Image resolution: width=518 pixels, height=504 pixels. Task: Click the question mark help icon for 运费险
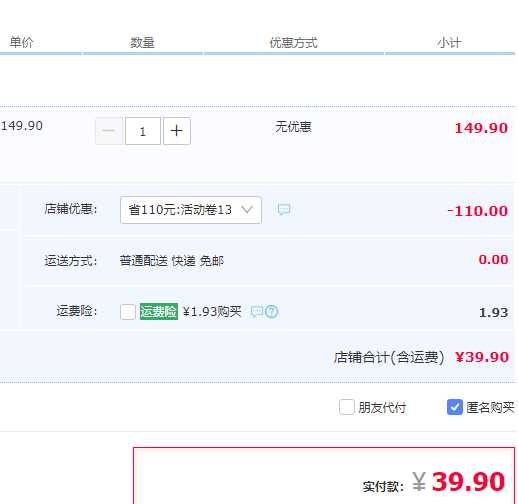coord(272,312)
